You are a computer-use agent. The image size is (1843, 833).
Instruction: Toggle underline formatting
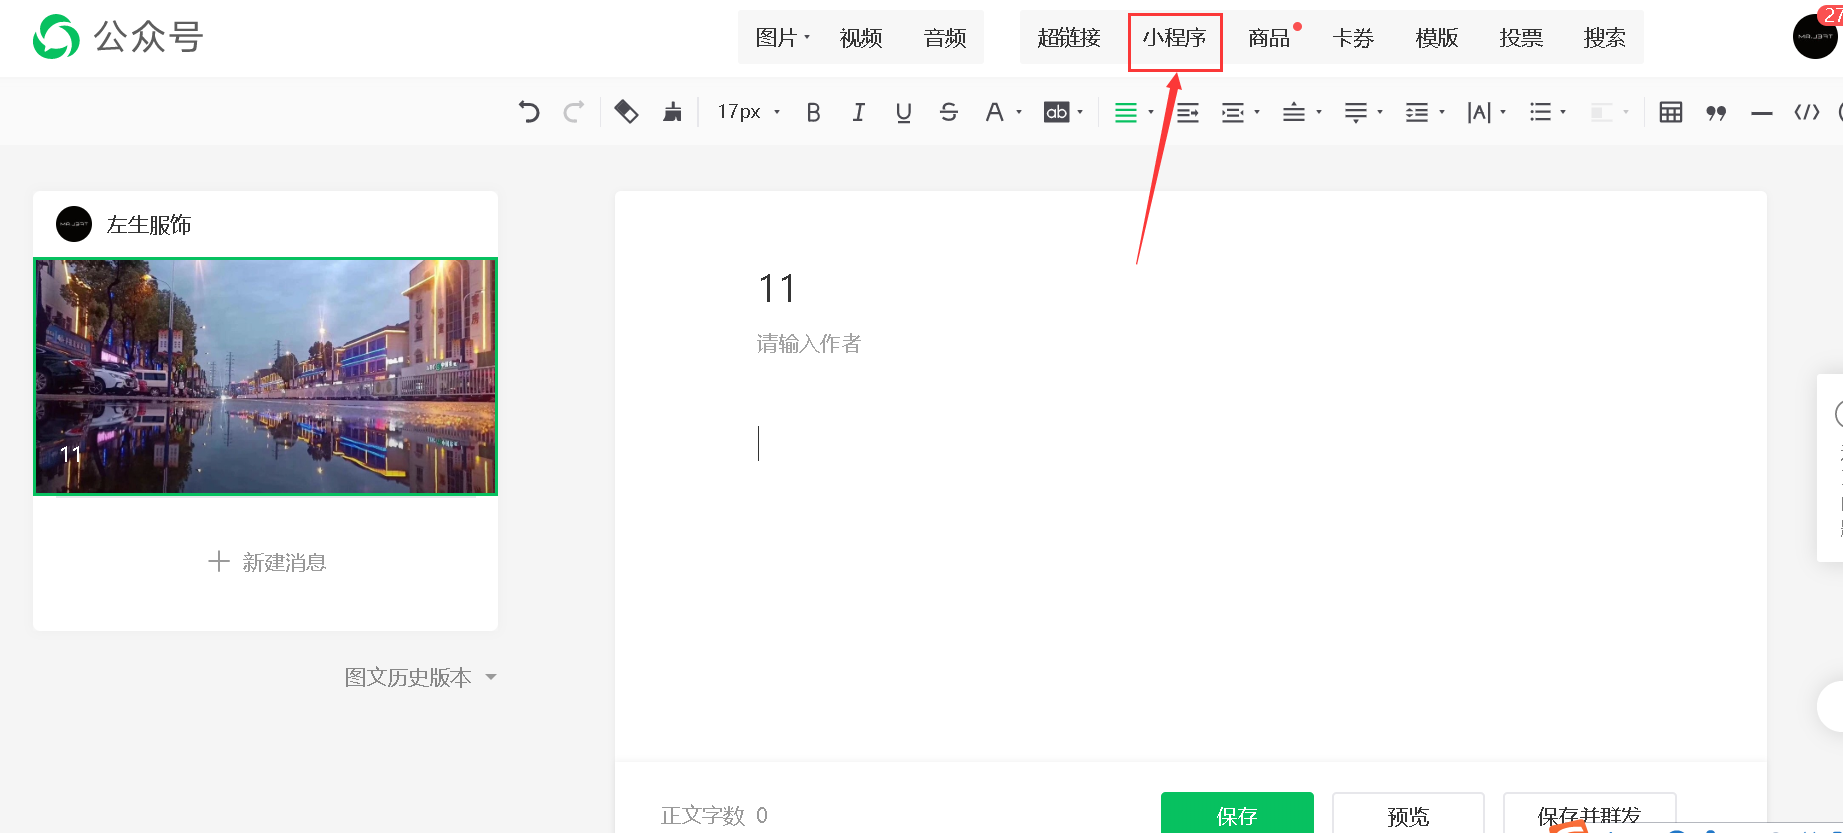(x=903, y=112)
